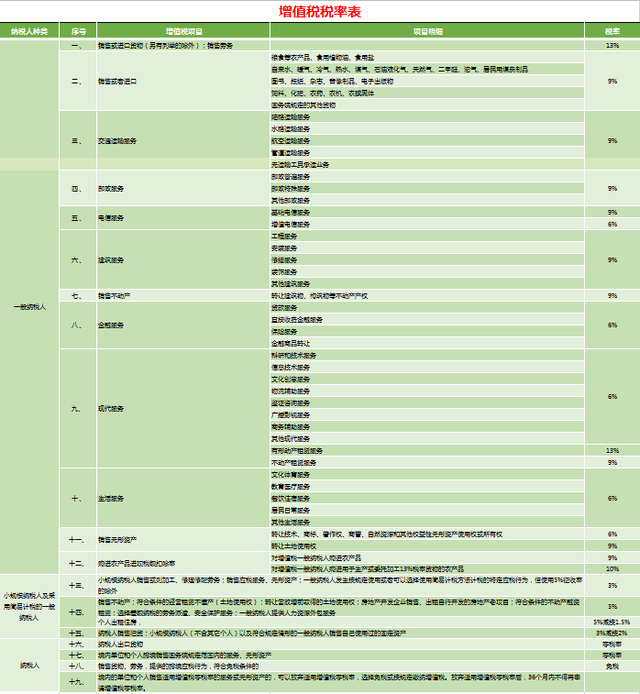
Task: Click the 金融商品转让 detail cell
Action: tap(428, 343)
